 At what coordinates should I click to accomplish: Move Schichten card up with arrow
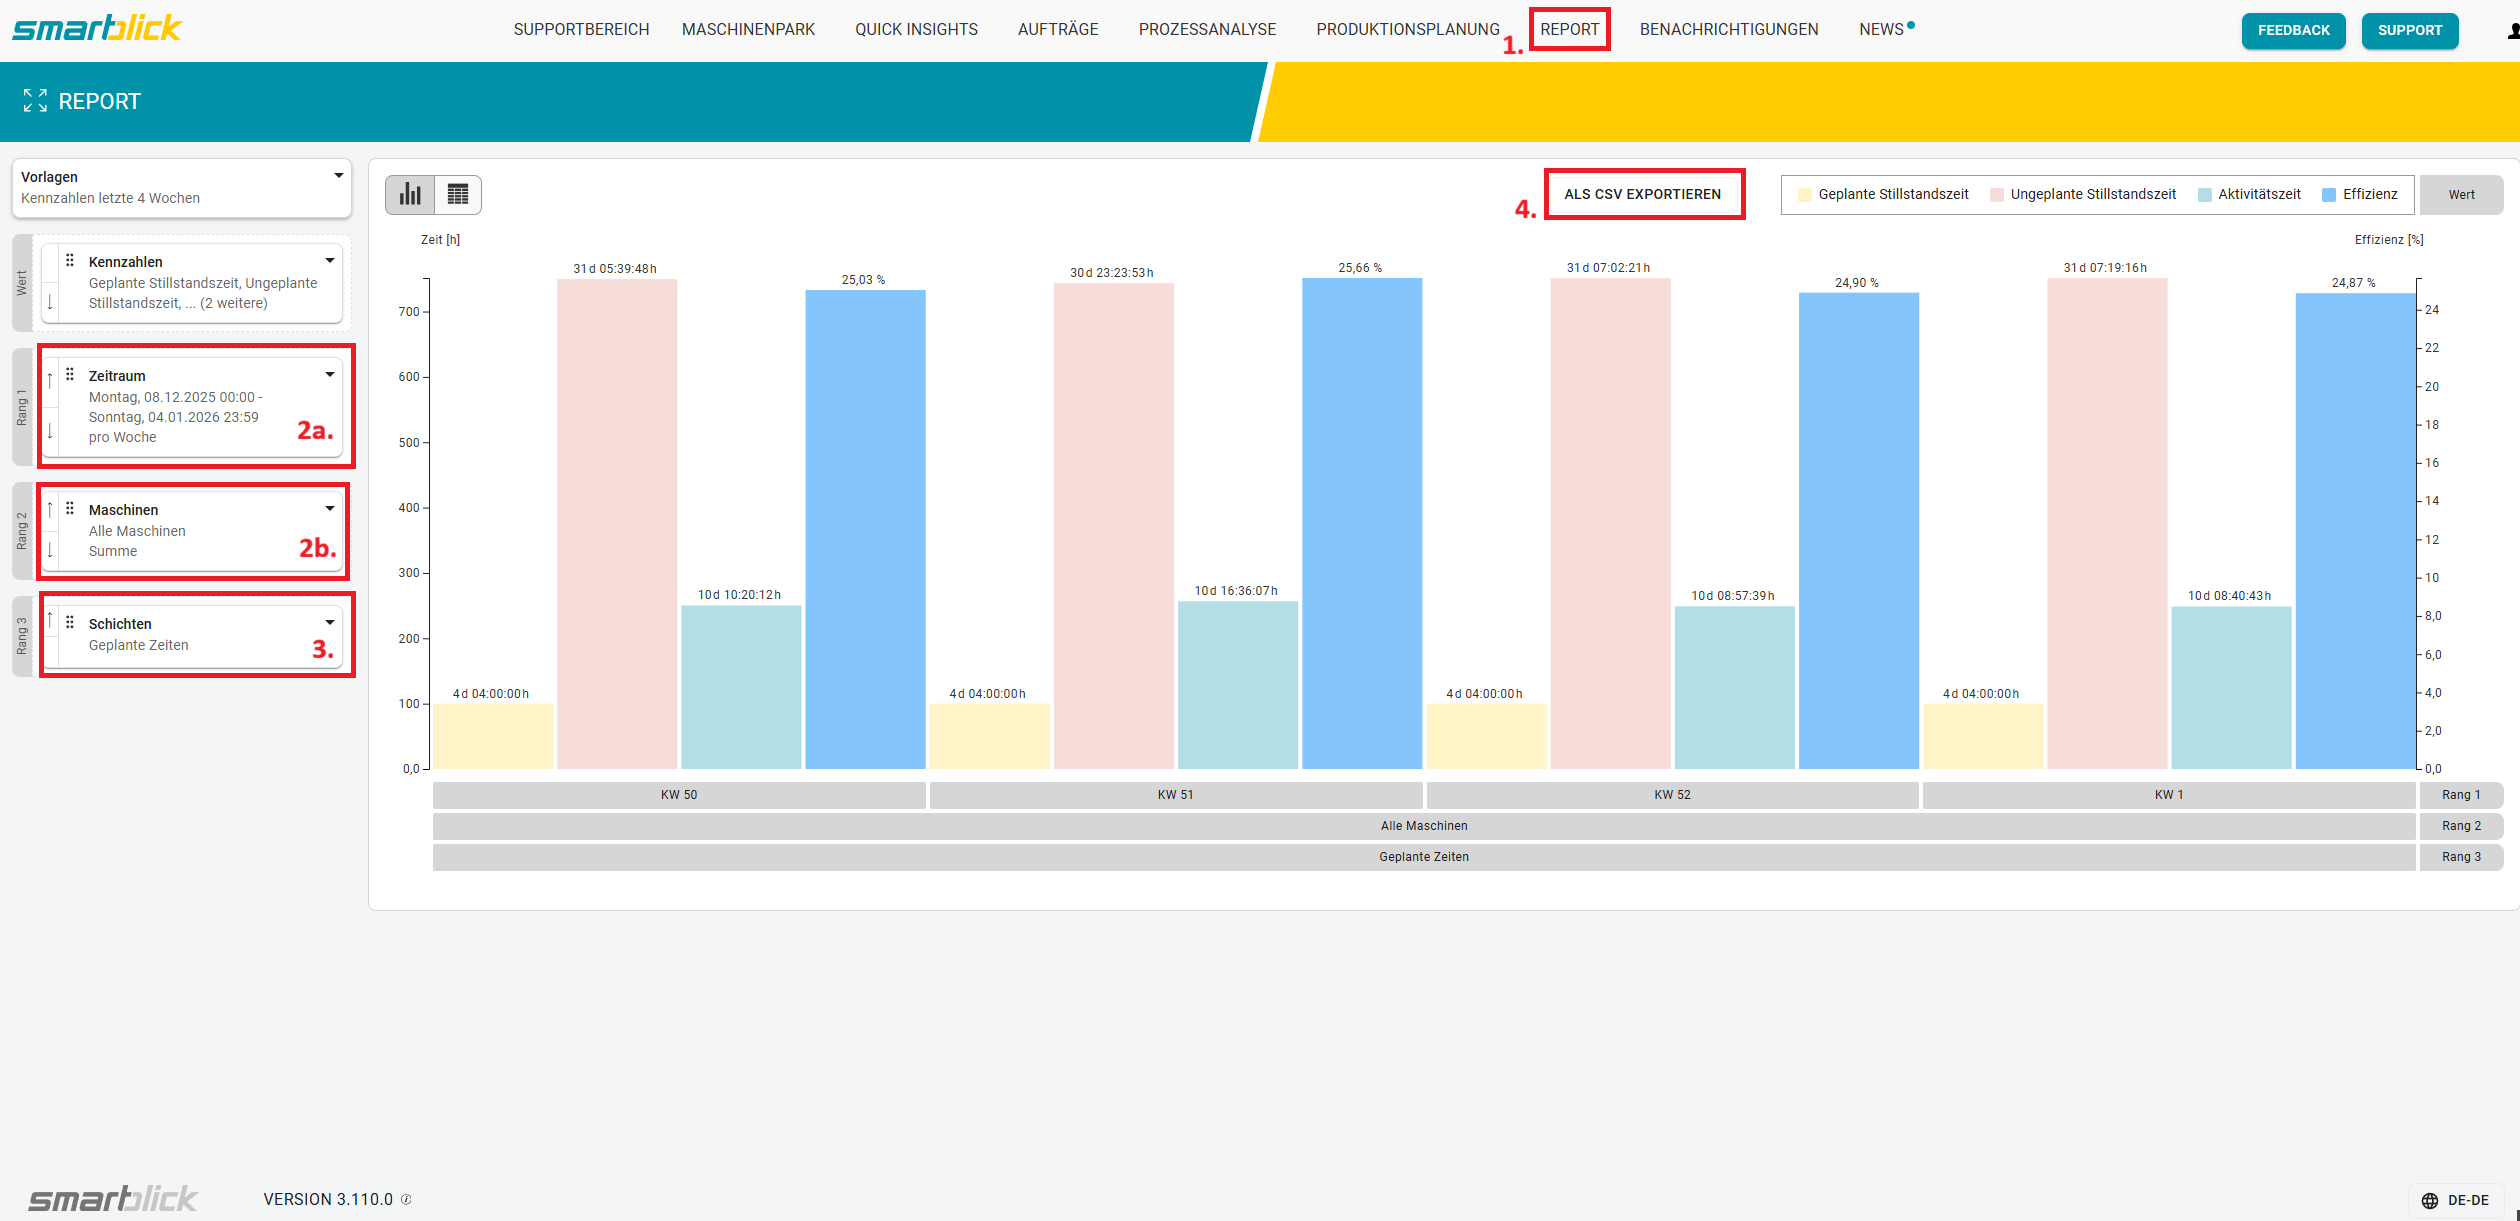[x=50, y=621]
